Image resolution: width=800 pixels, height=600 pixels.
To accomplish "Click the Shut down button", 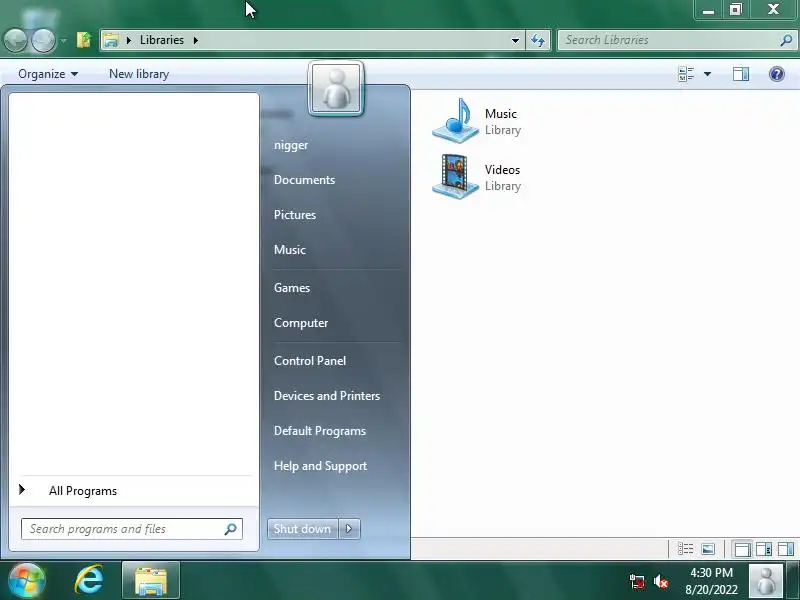I will click(x=302, y=529).
